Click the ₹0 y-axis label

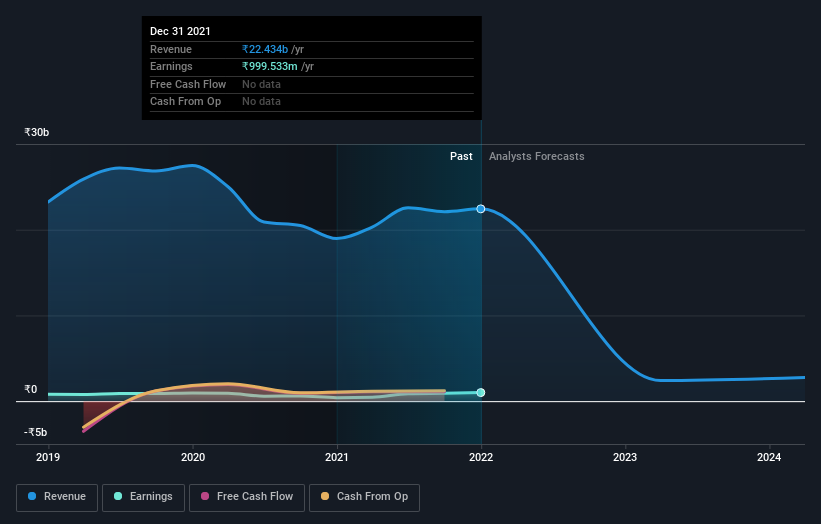(31, 389)
